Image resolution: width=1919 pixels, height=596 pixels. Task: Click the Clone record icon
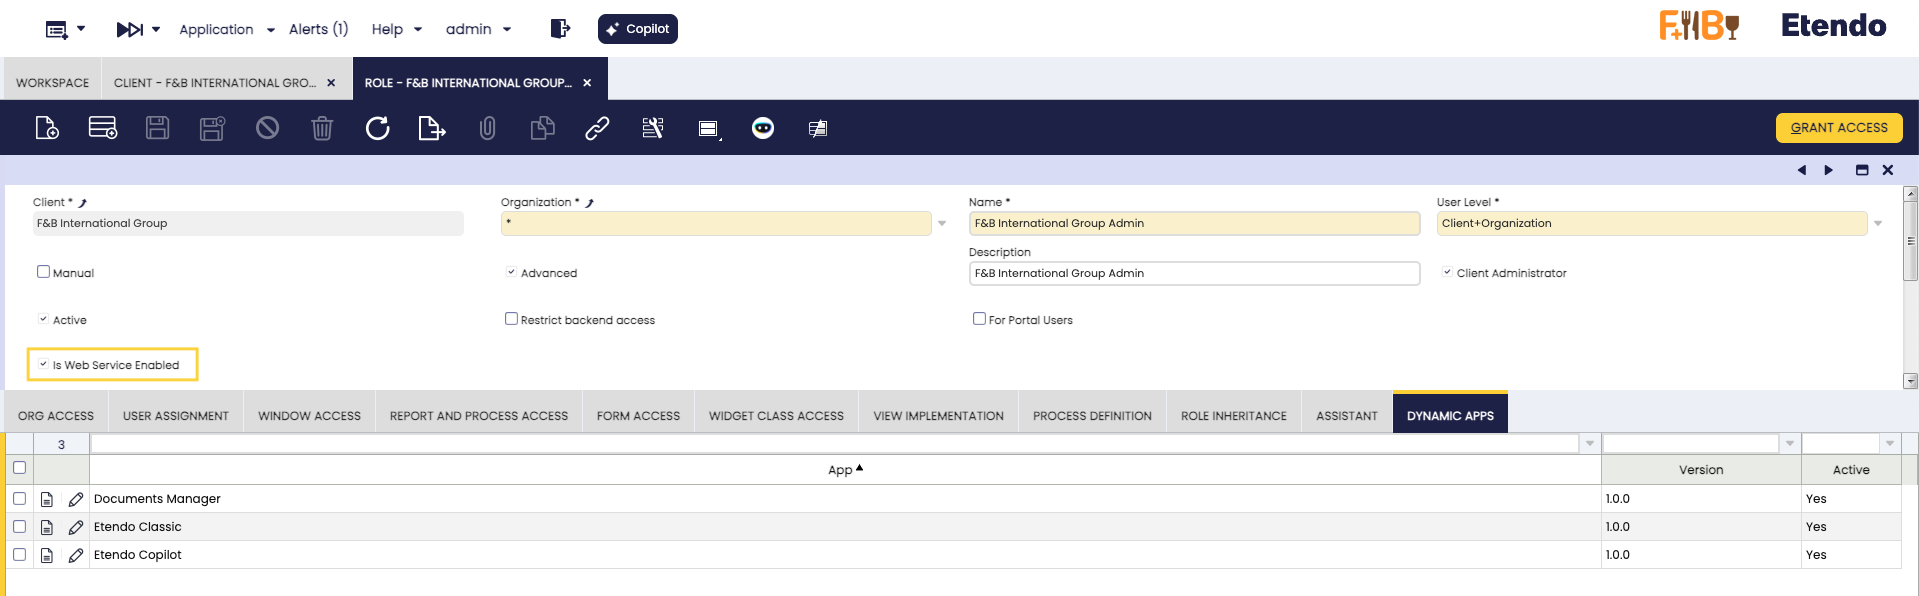click(x=542, y=128)
